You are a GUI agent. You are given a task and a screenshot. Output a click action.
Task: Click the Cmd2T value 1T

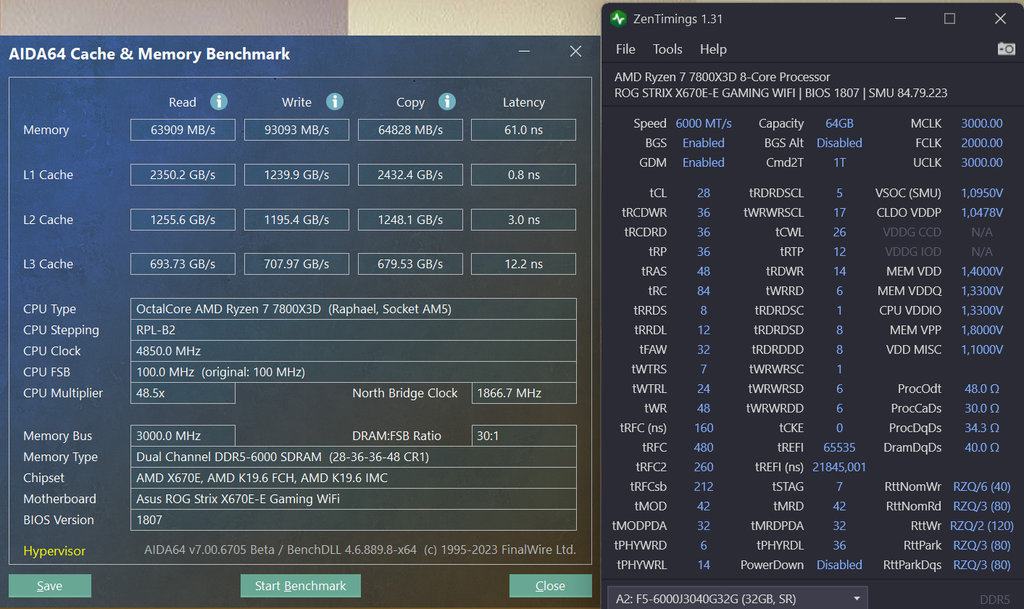click(x=839, y=163)
